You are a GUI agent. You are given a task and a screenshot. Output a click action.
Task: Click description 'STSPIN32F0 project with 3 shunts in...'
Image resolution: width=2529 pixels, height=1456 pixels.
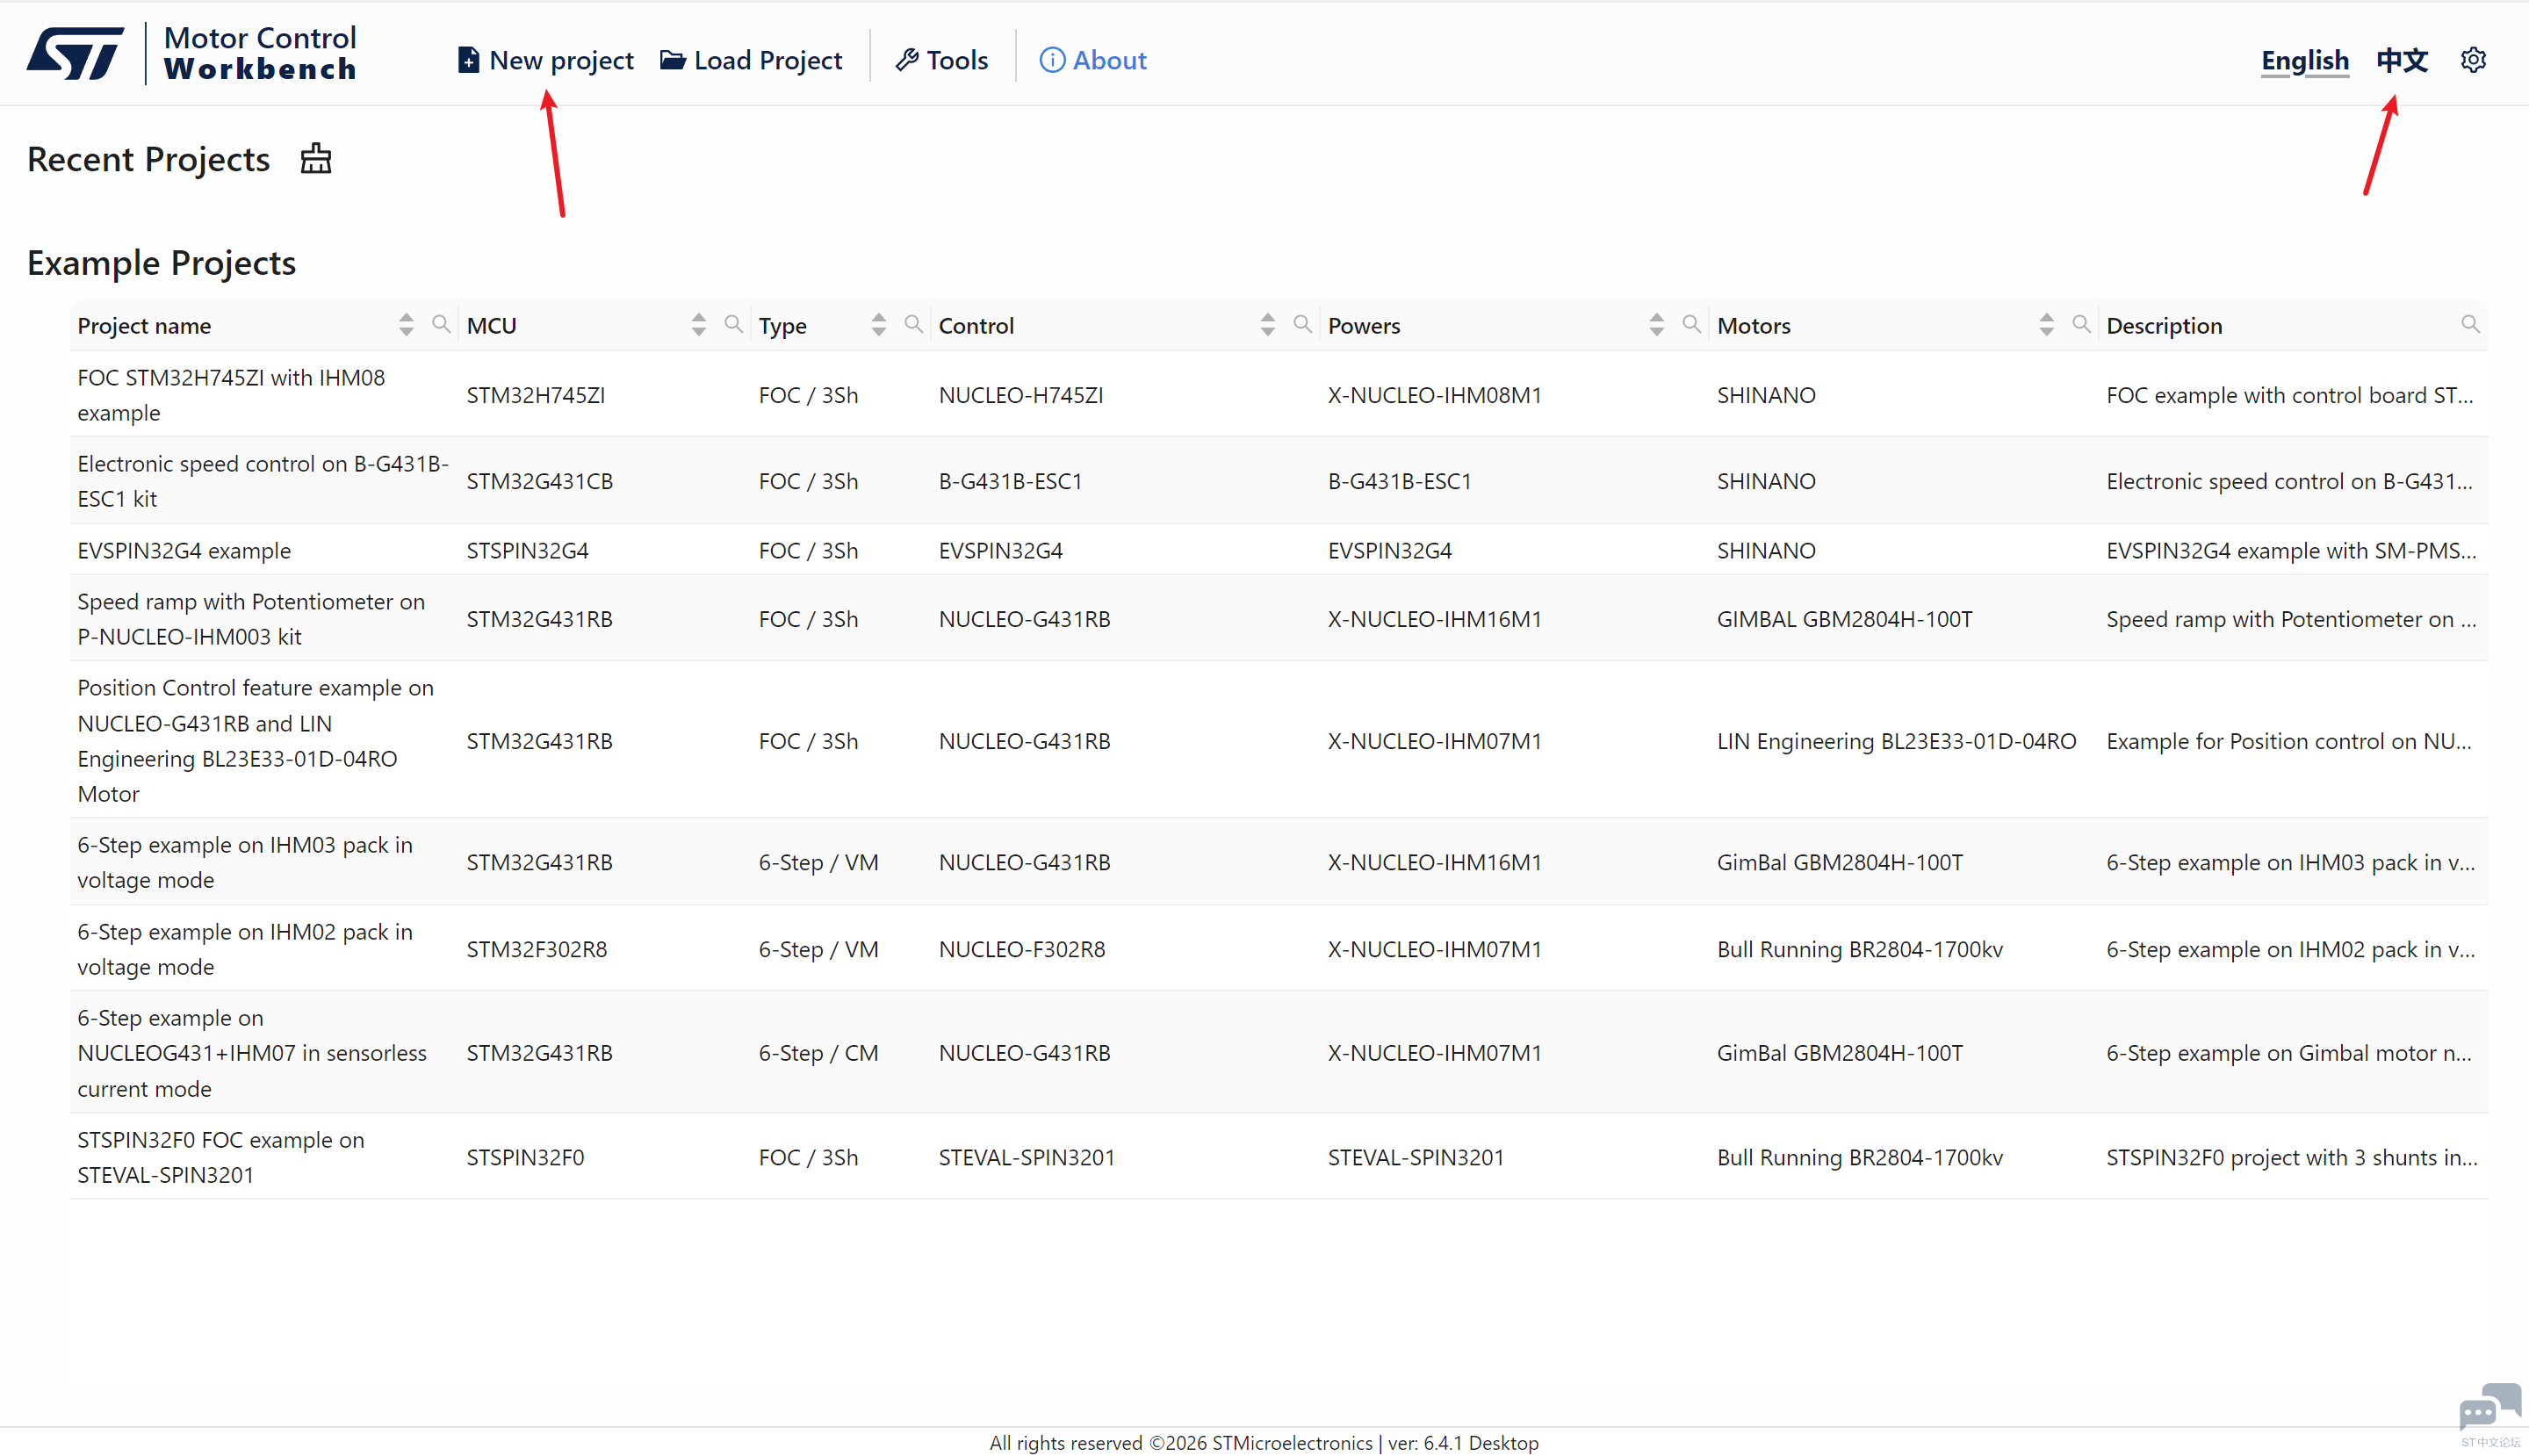pyautogui.click(x=2292, y=1157)
